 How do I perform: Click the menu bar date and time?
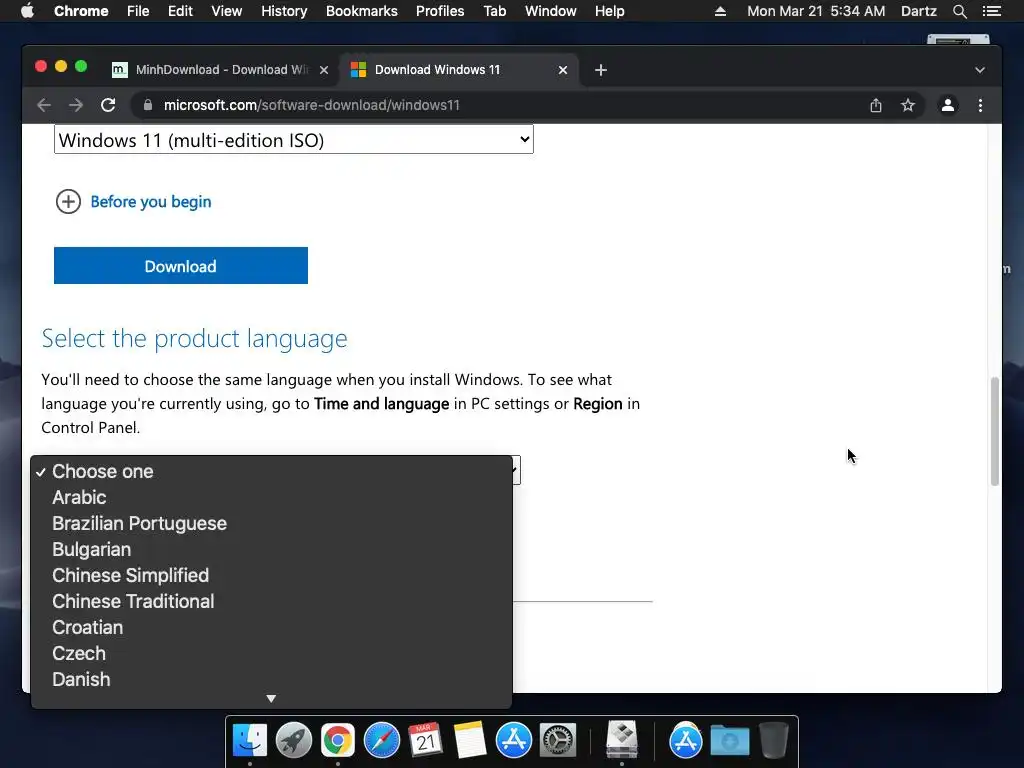(x=816, y=11)
